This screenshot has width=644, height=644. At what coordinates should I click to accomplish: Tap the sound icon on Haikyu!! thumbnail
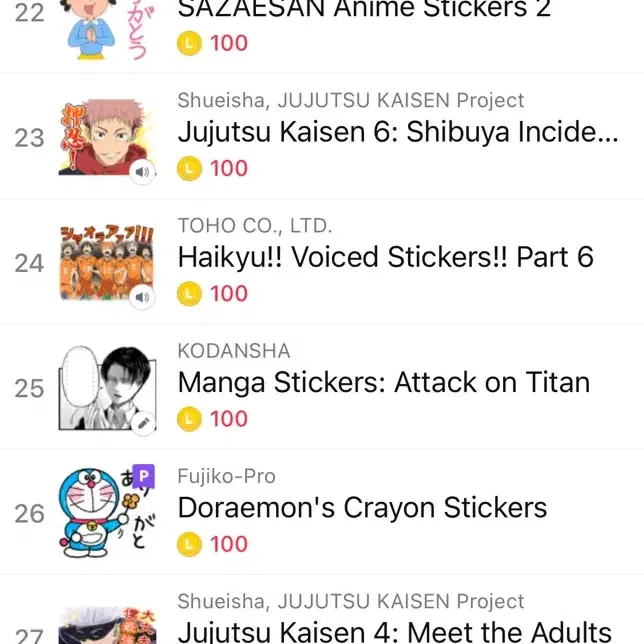pyautogui.click(x=142, y=297)
